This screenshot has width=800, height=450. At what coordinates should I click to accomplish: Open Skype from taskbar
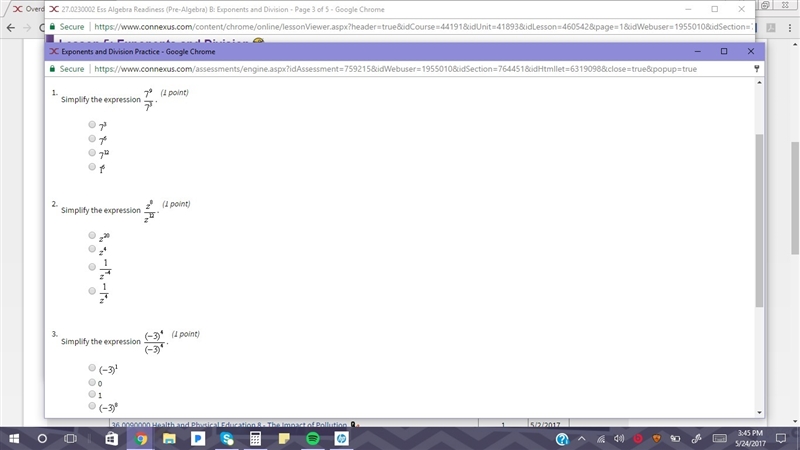pyautogui.click(x=227, y=439)
